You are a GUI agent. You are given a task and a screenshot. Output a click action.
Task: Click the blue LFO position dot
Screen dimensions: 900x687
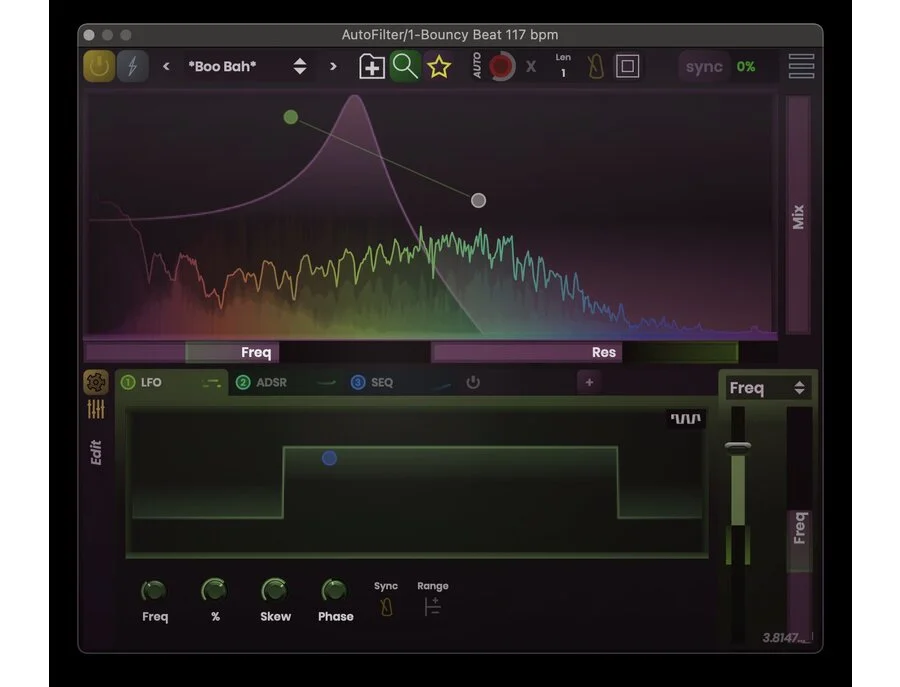[329, 458]
